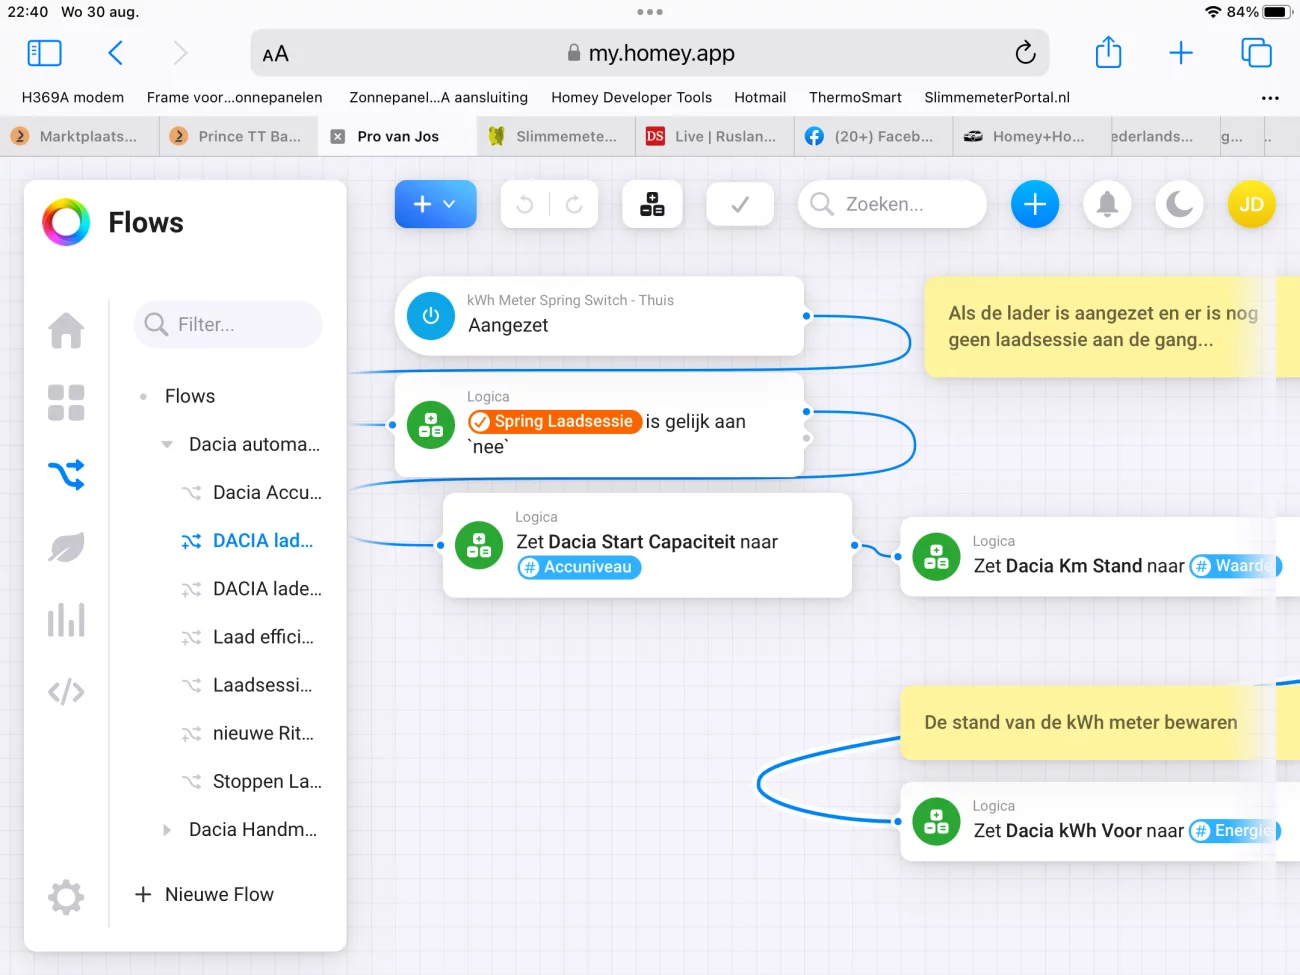Click green icon on Dacia kWh Voor card

click(936, 822)
